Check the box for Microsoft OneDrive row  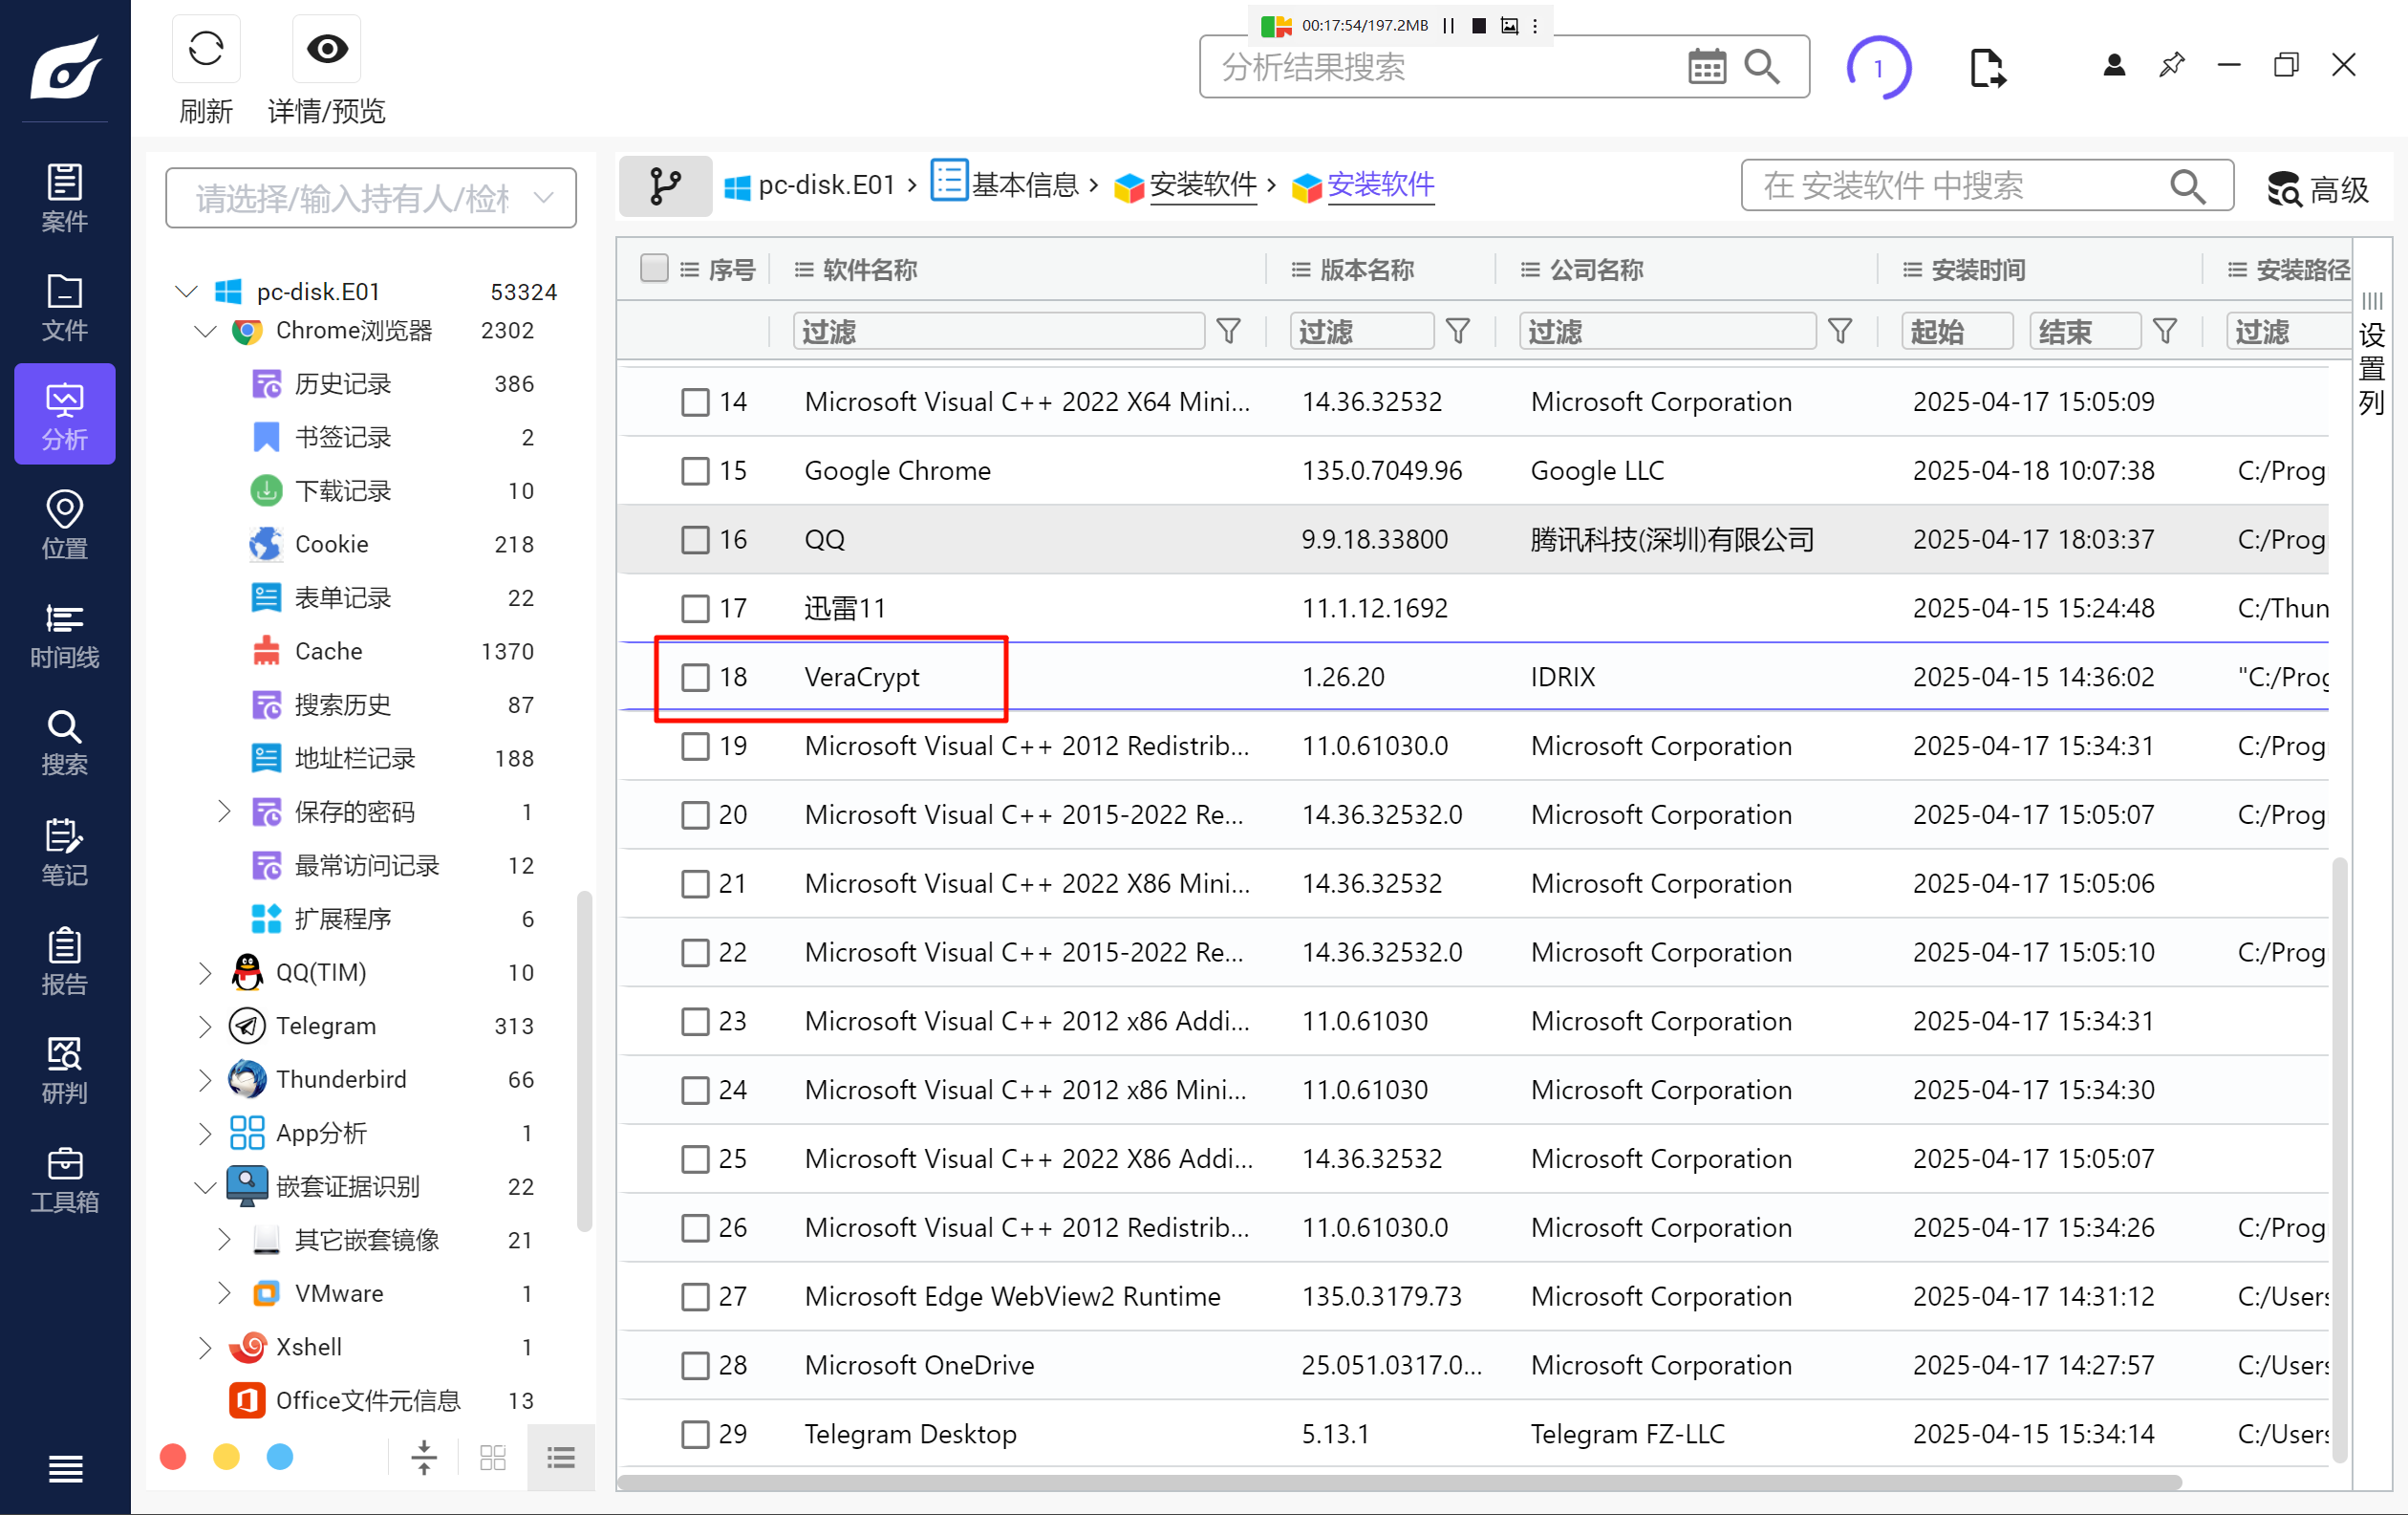(695, 1365)
